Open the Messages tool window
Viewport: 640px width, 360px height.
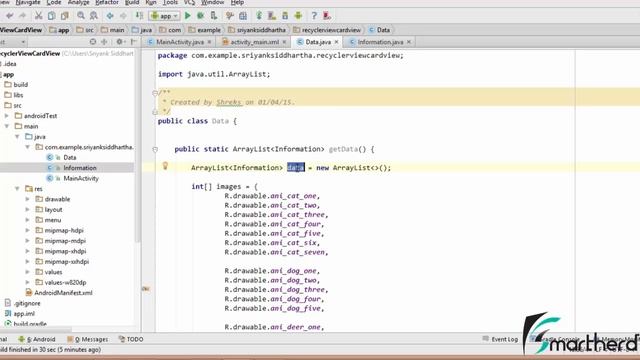point(88,339)
